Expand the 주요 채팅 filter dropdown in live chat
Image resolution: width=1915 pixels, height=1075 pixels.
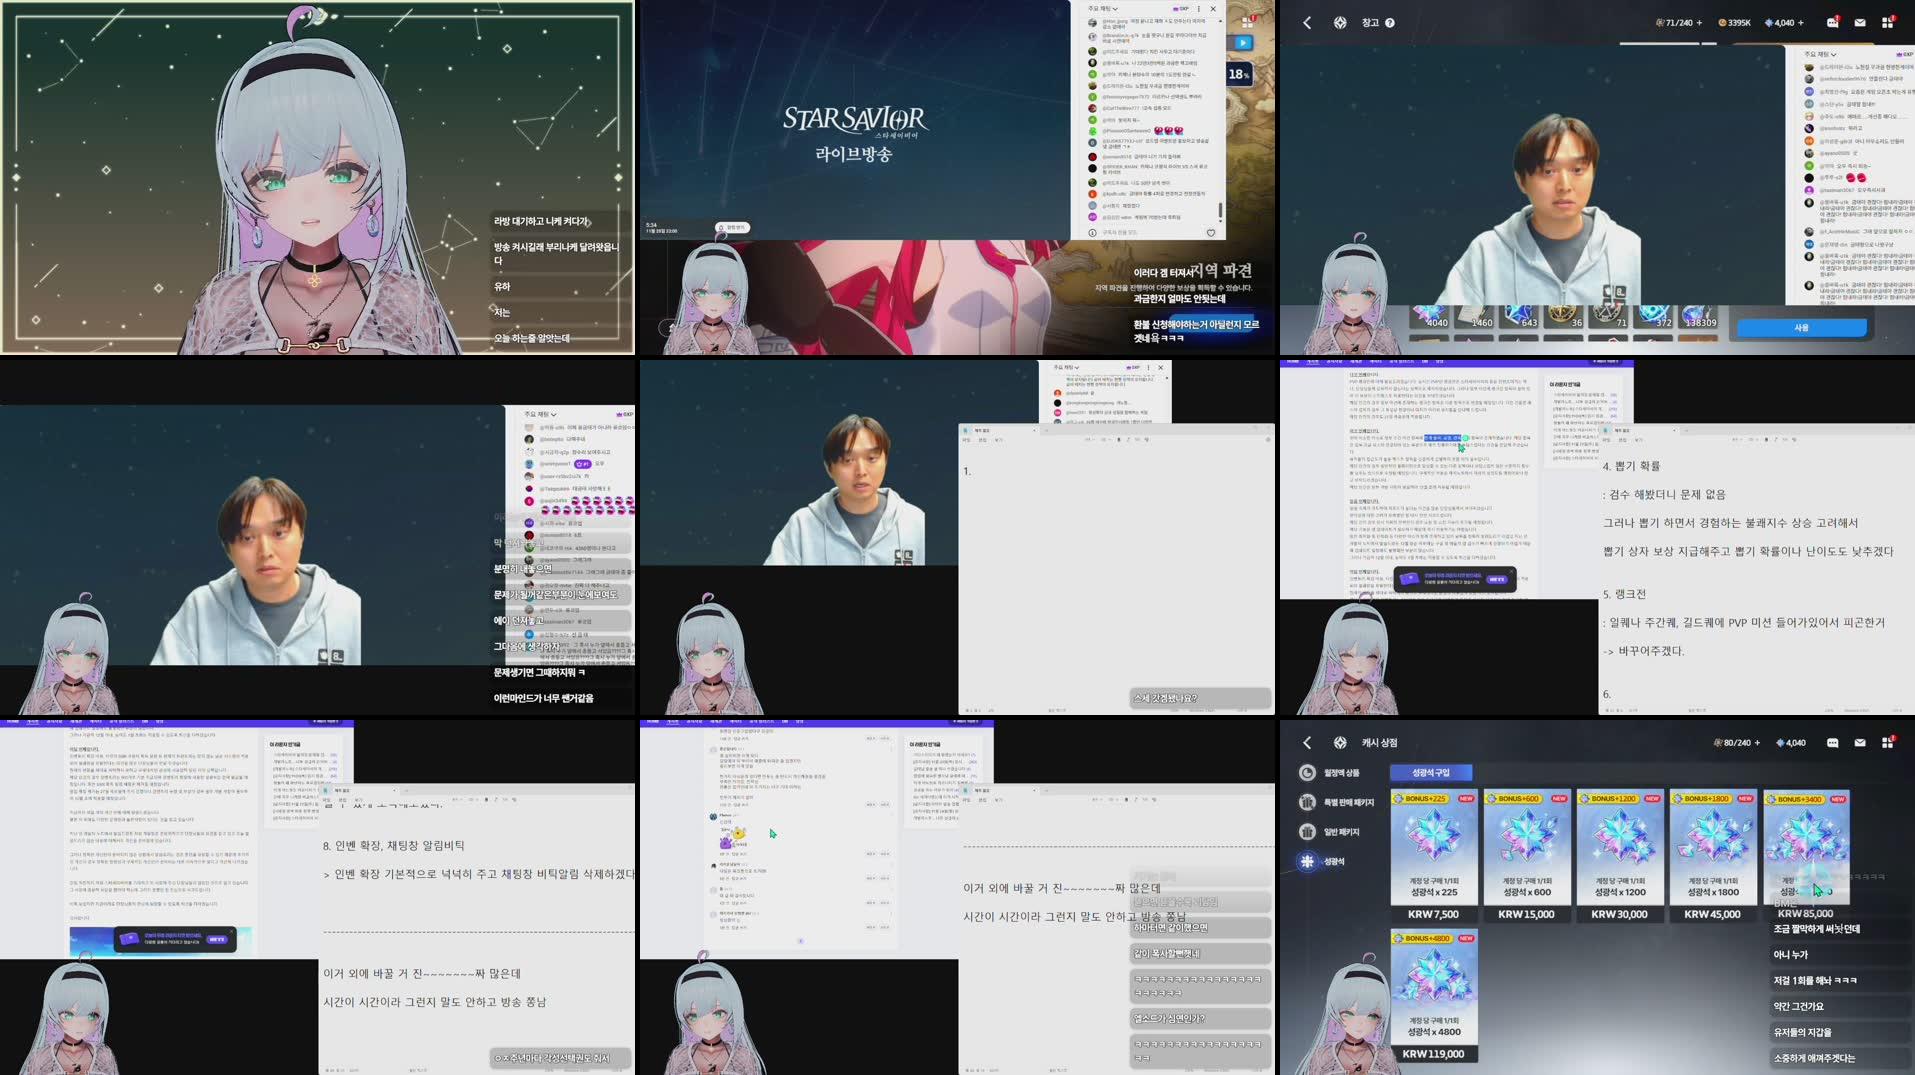pyautogui.click(x=1102, y=8)
